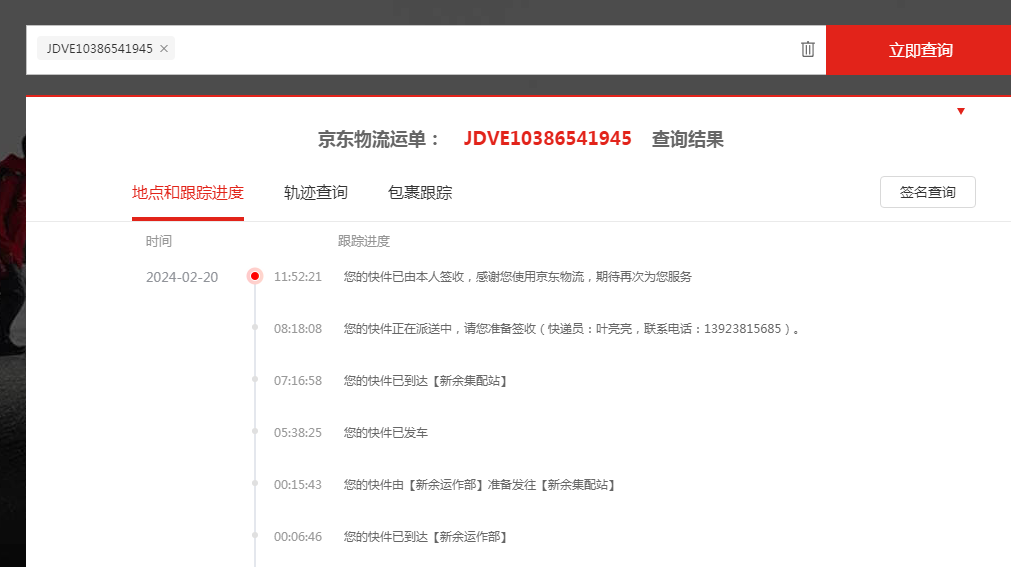The image size is (1011, 567).
Task: Click the 07:16:58 timestamp
Action: (x=298, y=381)
